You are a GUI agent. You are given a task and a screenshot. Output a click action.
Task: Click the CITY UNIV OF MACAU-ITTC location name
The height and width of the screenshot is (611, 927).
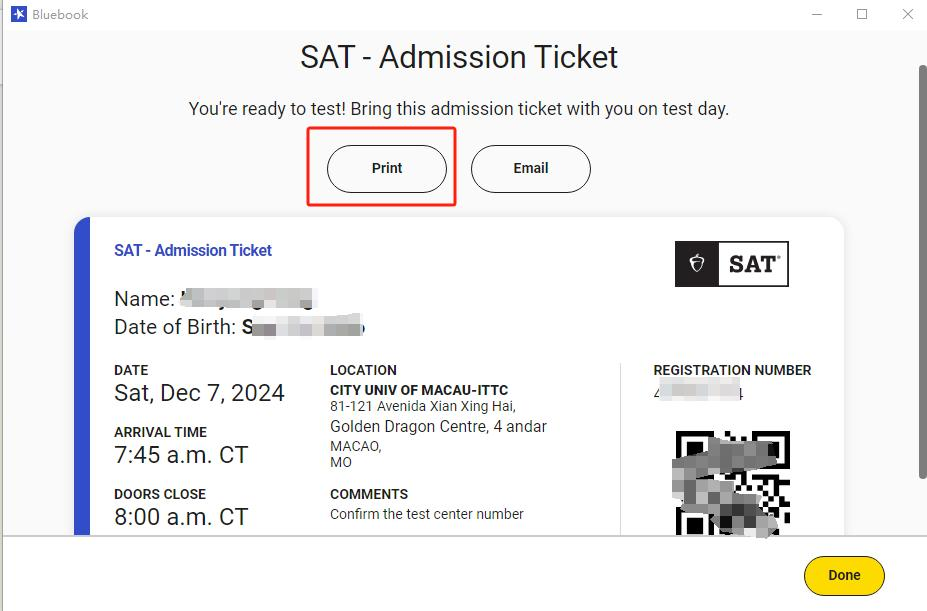point(419,390)
